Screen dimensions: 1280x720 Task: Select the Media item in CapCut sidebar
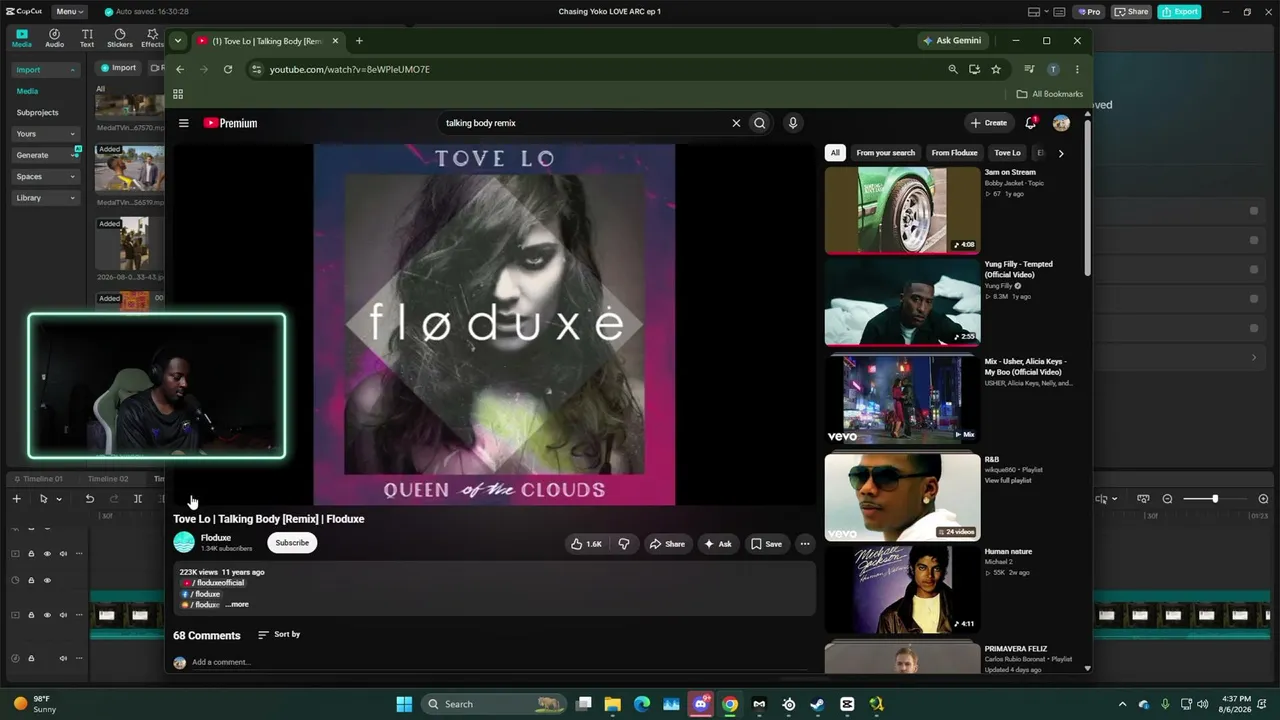tap(27, 91)
